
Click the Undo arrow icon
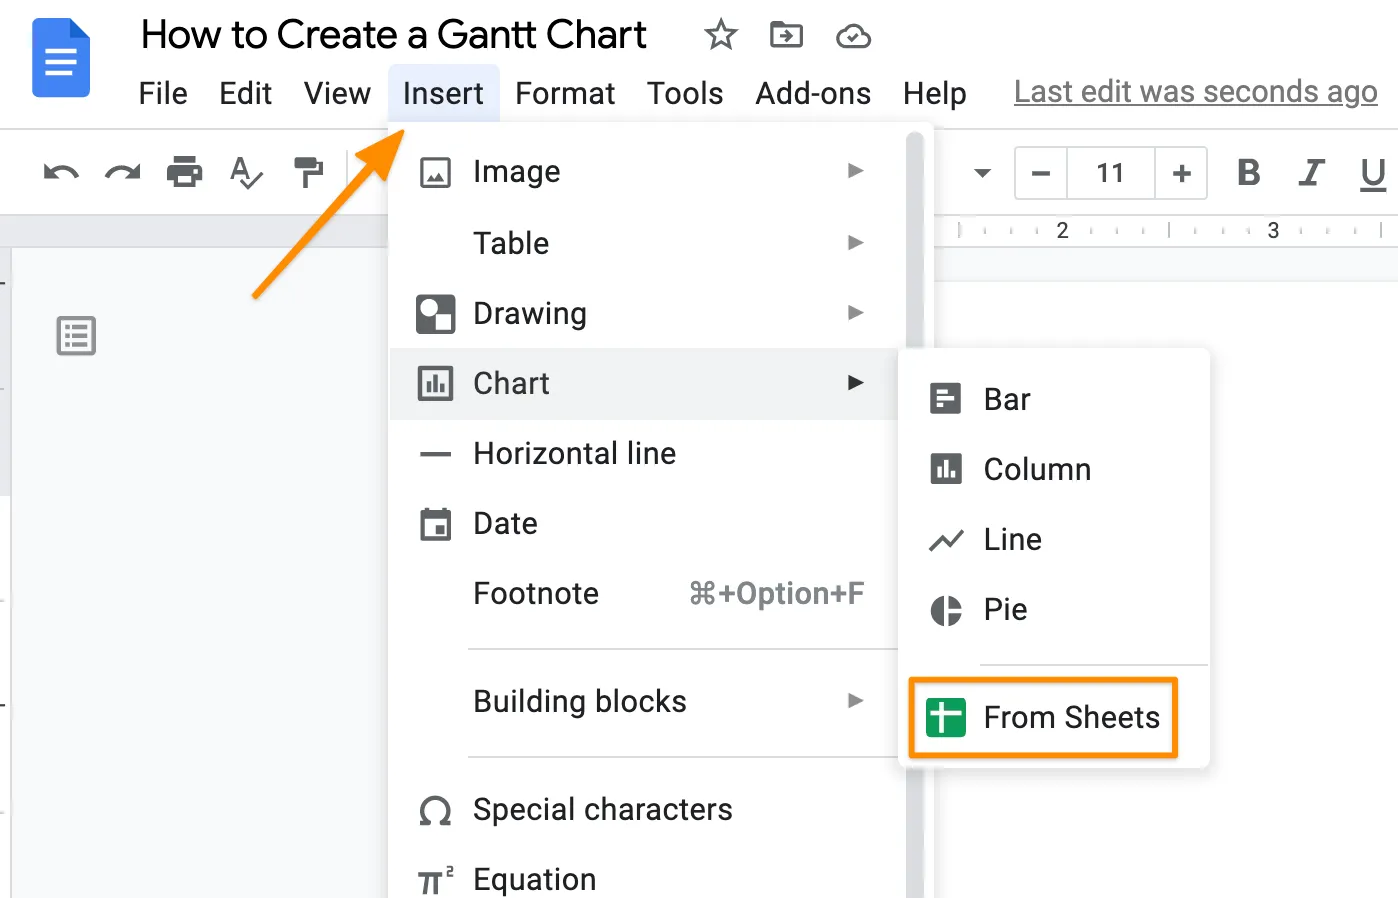point(61,173)
